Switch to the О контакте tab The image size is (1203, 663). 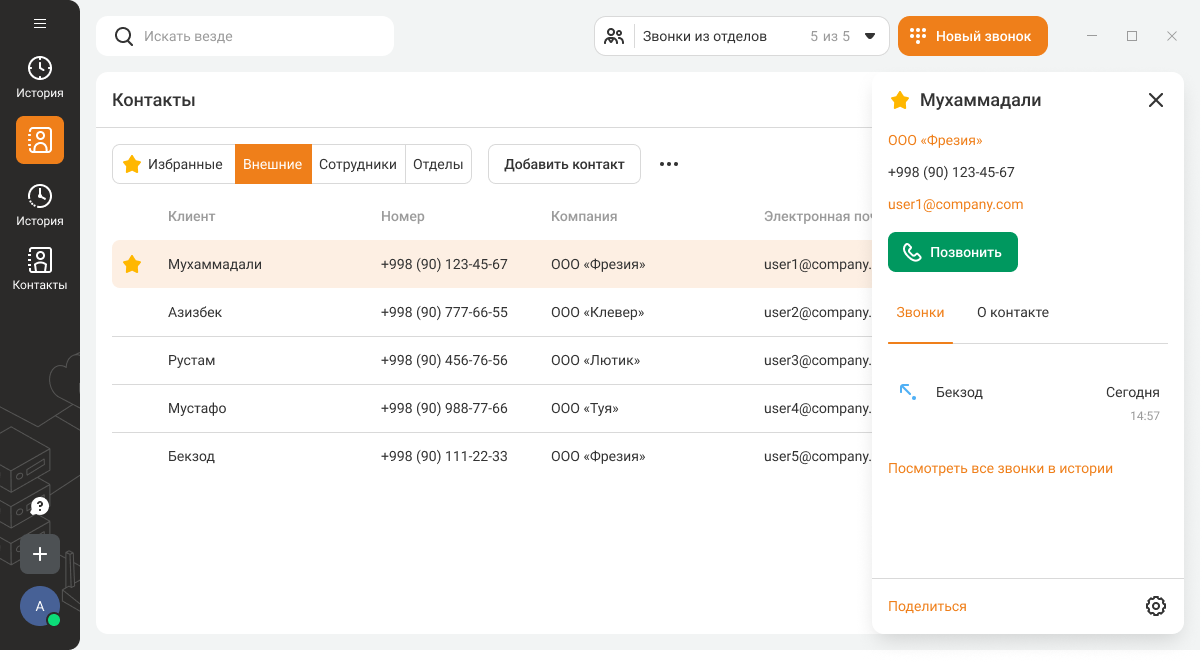point(1012,312)
